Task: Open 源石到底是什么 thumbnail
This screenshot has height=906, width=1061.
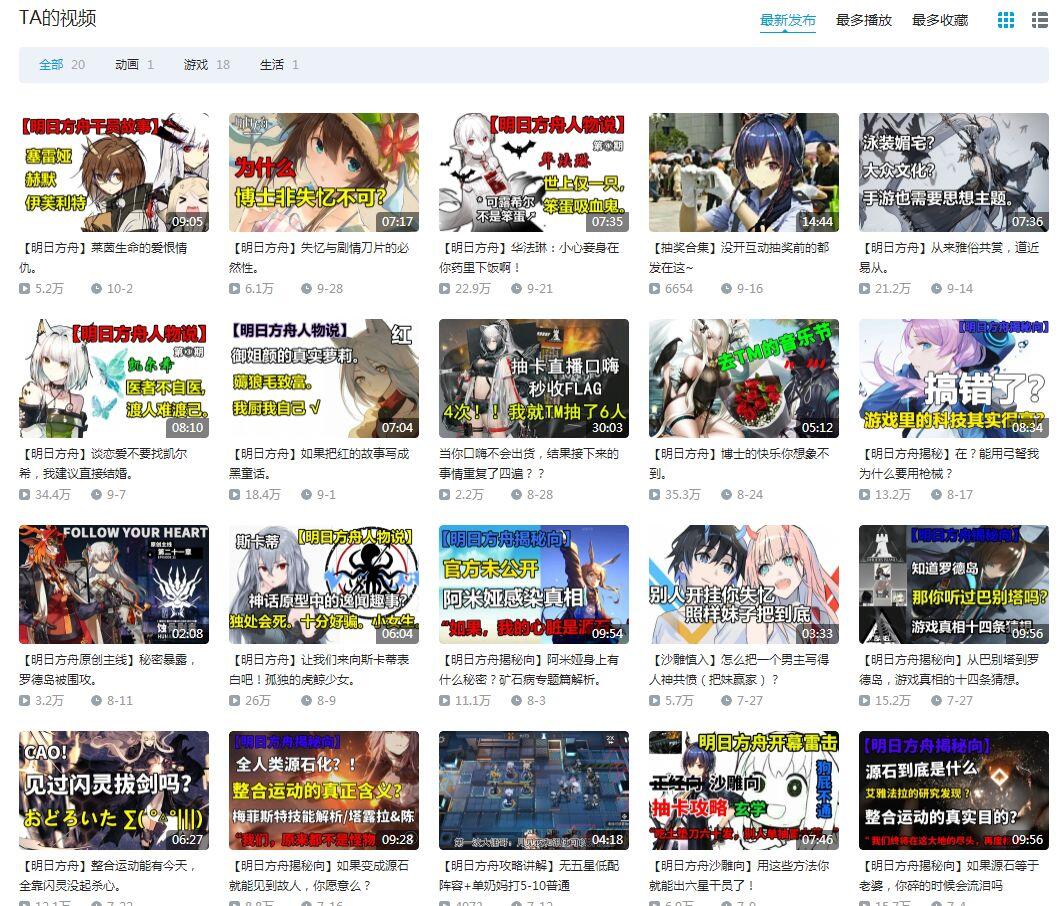Action: click(953, 790)
